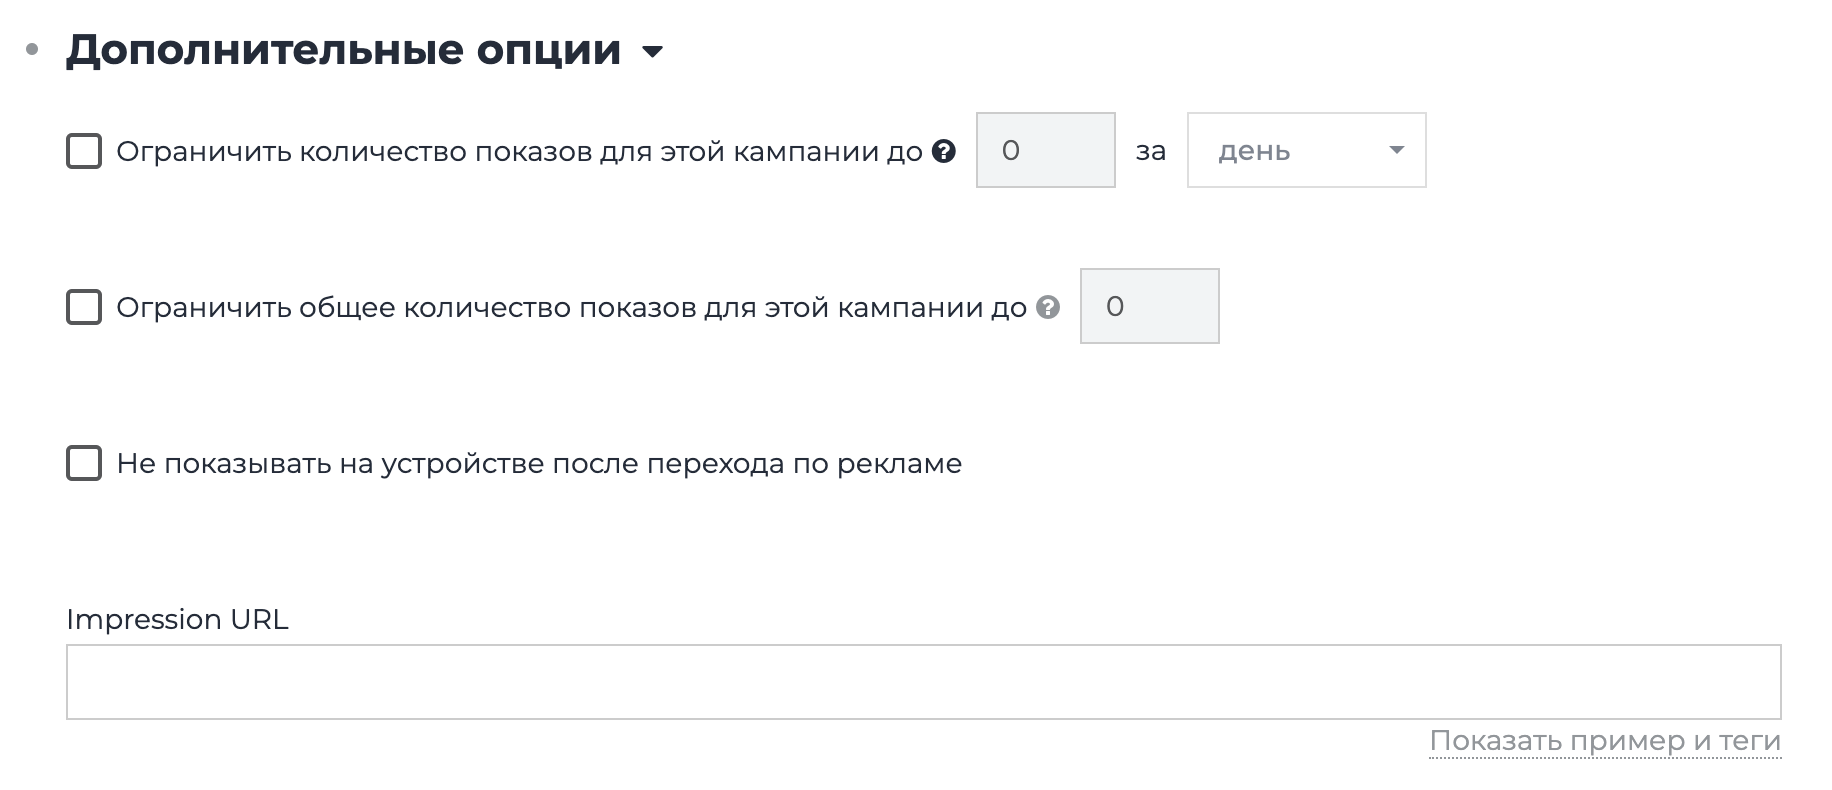The height and width of the screenshot is (790, 1832).
Task: Click the gray bullet before Дополнительные опции
Action: point(32,50)
